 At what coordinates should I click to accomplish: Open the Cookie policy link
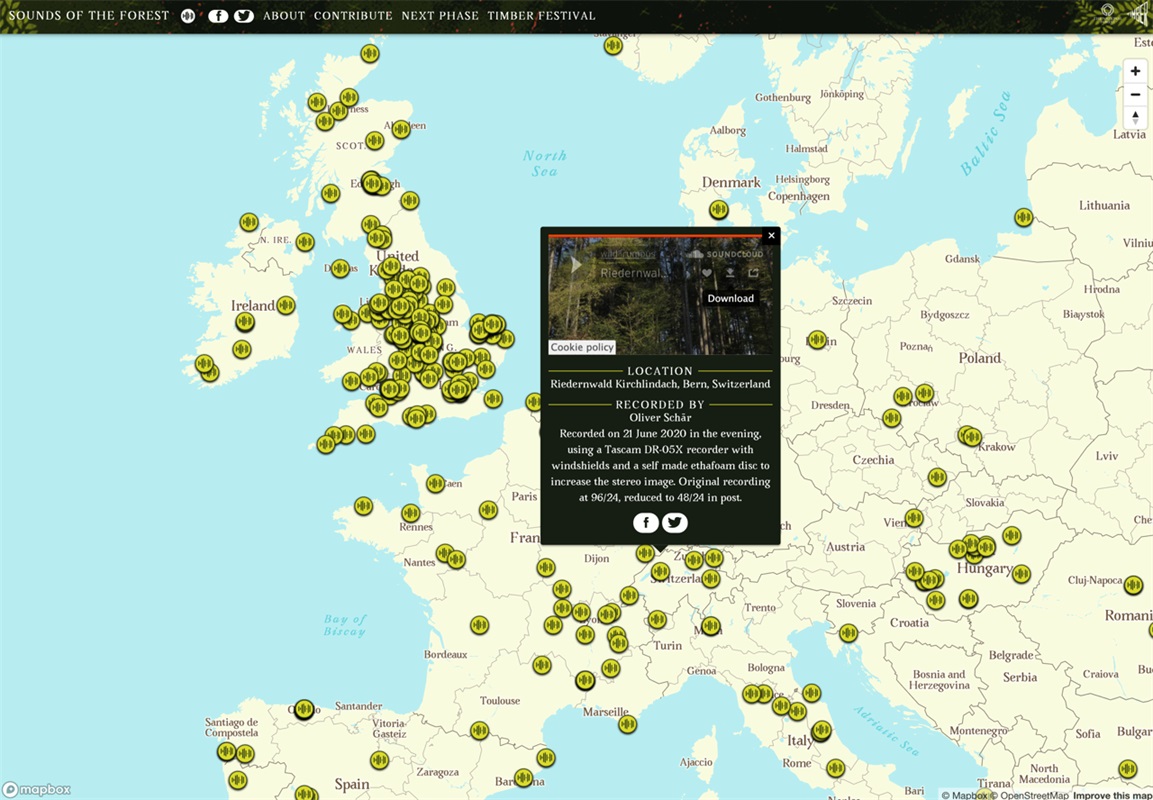(582, 348)
